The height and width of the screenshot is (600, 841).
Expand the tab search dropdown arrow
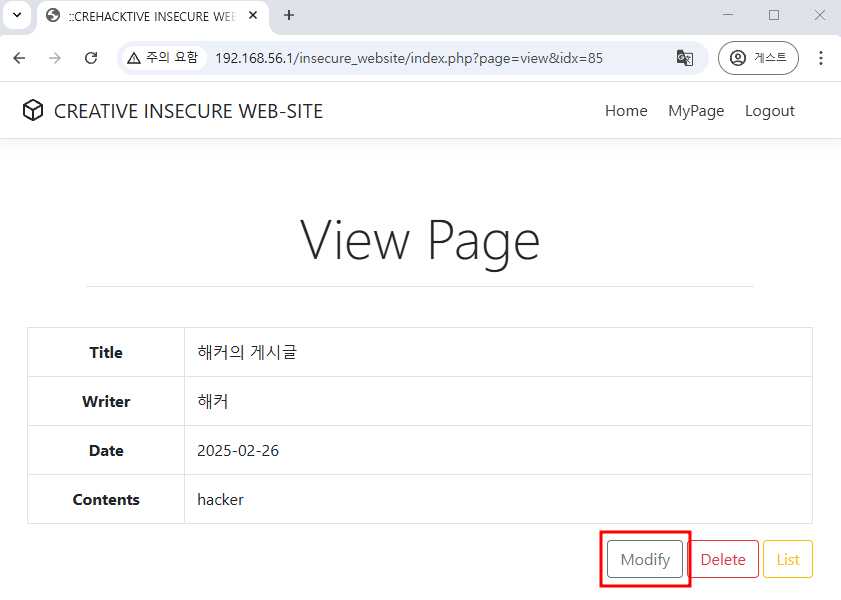tap(17, 15)
